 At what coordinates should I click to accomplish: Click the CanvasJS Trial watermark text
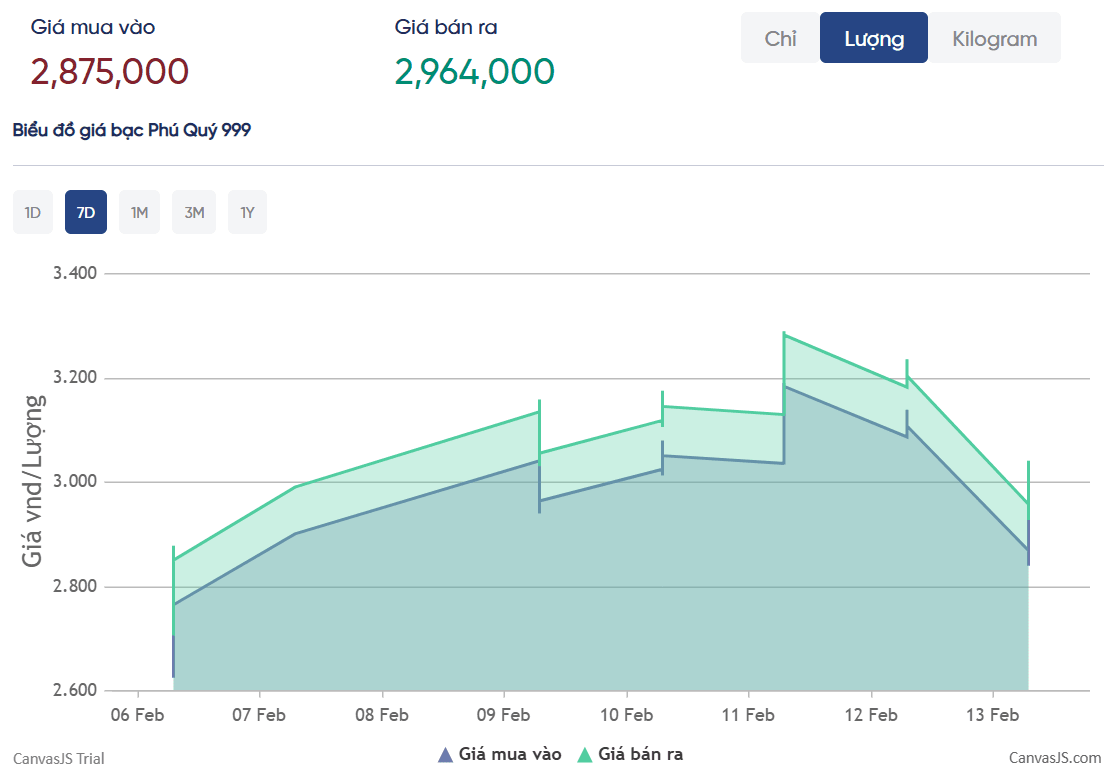point(58,758)
